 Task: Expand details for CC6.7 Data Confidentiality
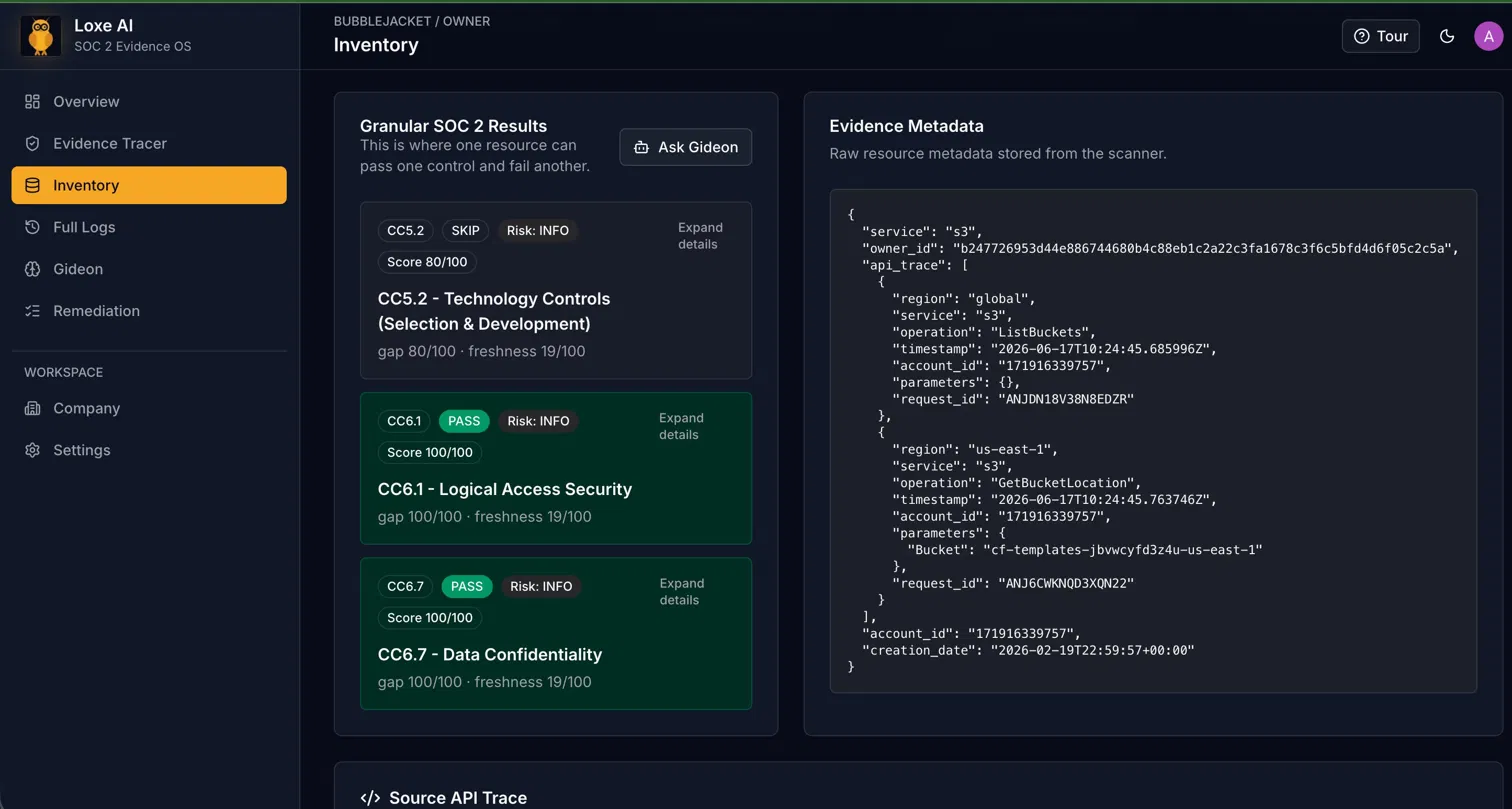point(681,592)
